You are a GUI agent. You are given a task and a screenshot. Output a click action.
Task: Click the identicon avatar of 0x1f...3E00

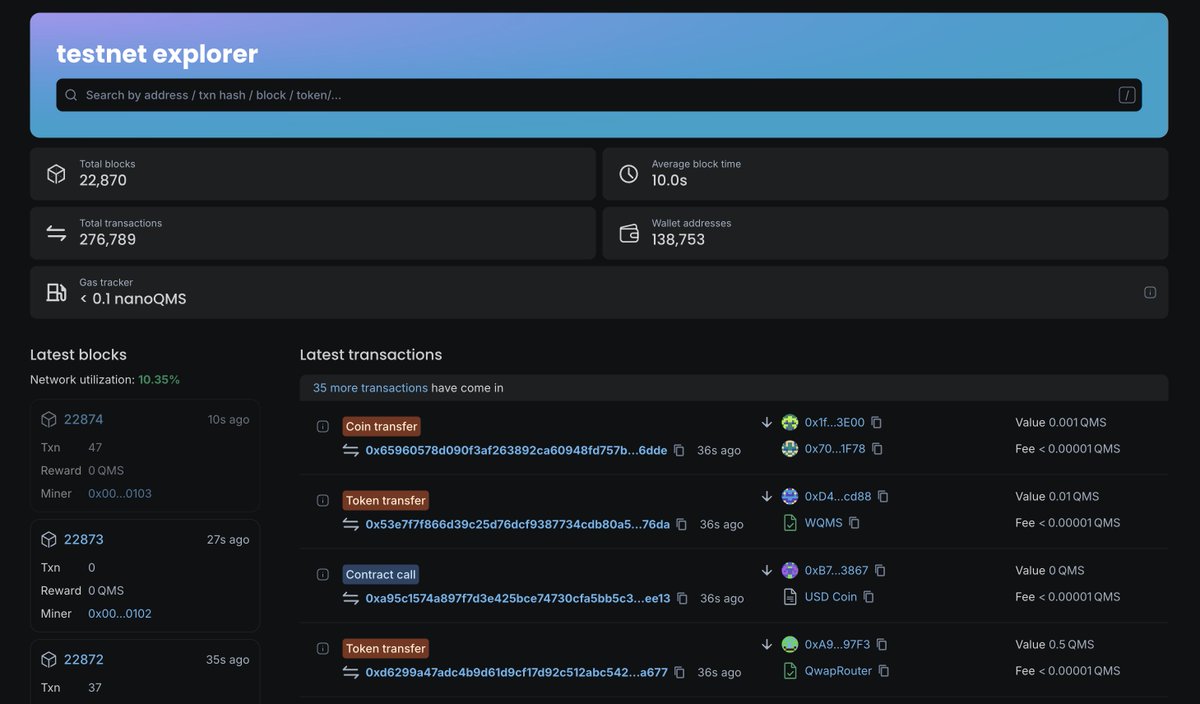pos(790,422)
